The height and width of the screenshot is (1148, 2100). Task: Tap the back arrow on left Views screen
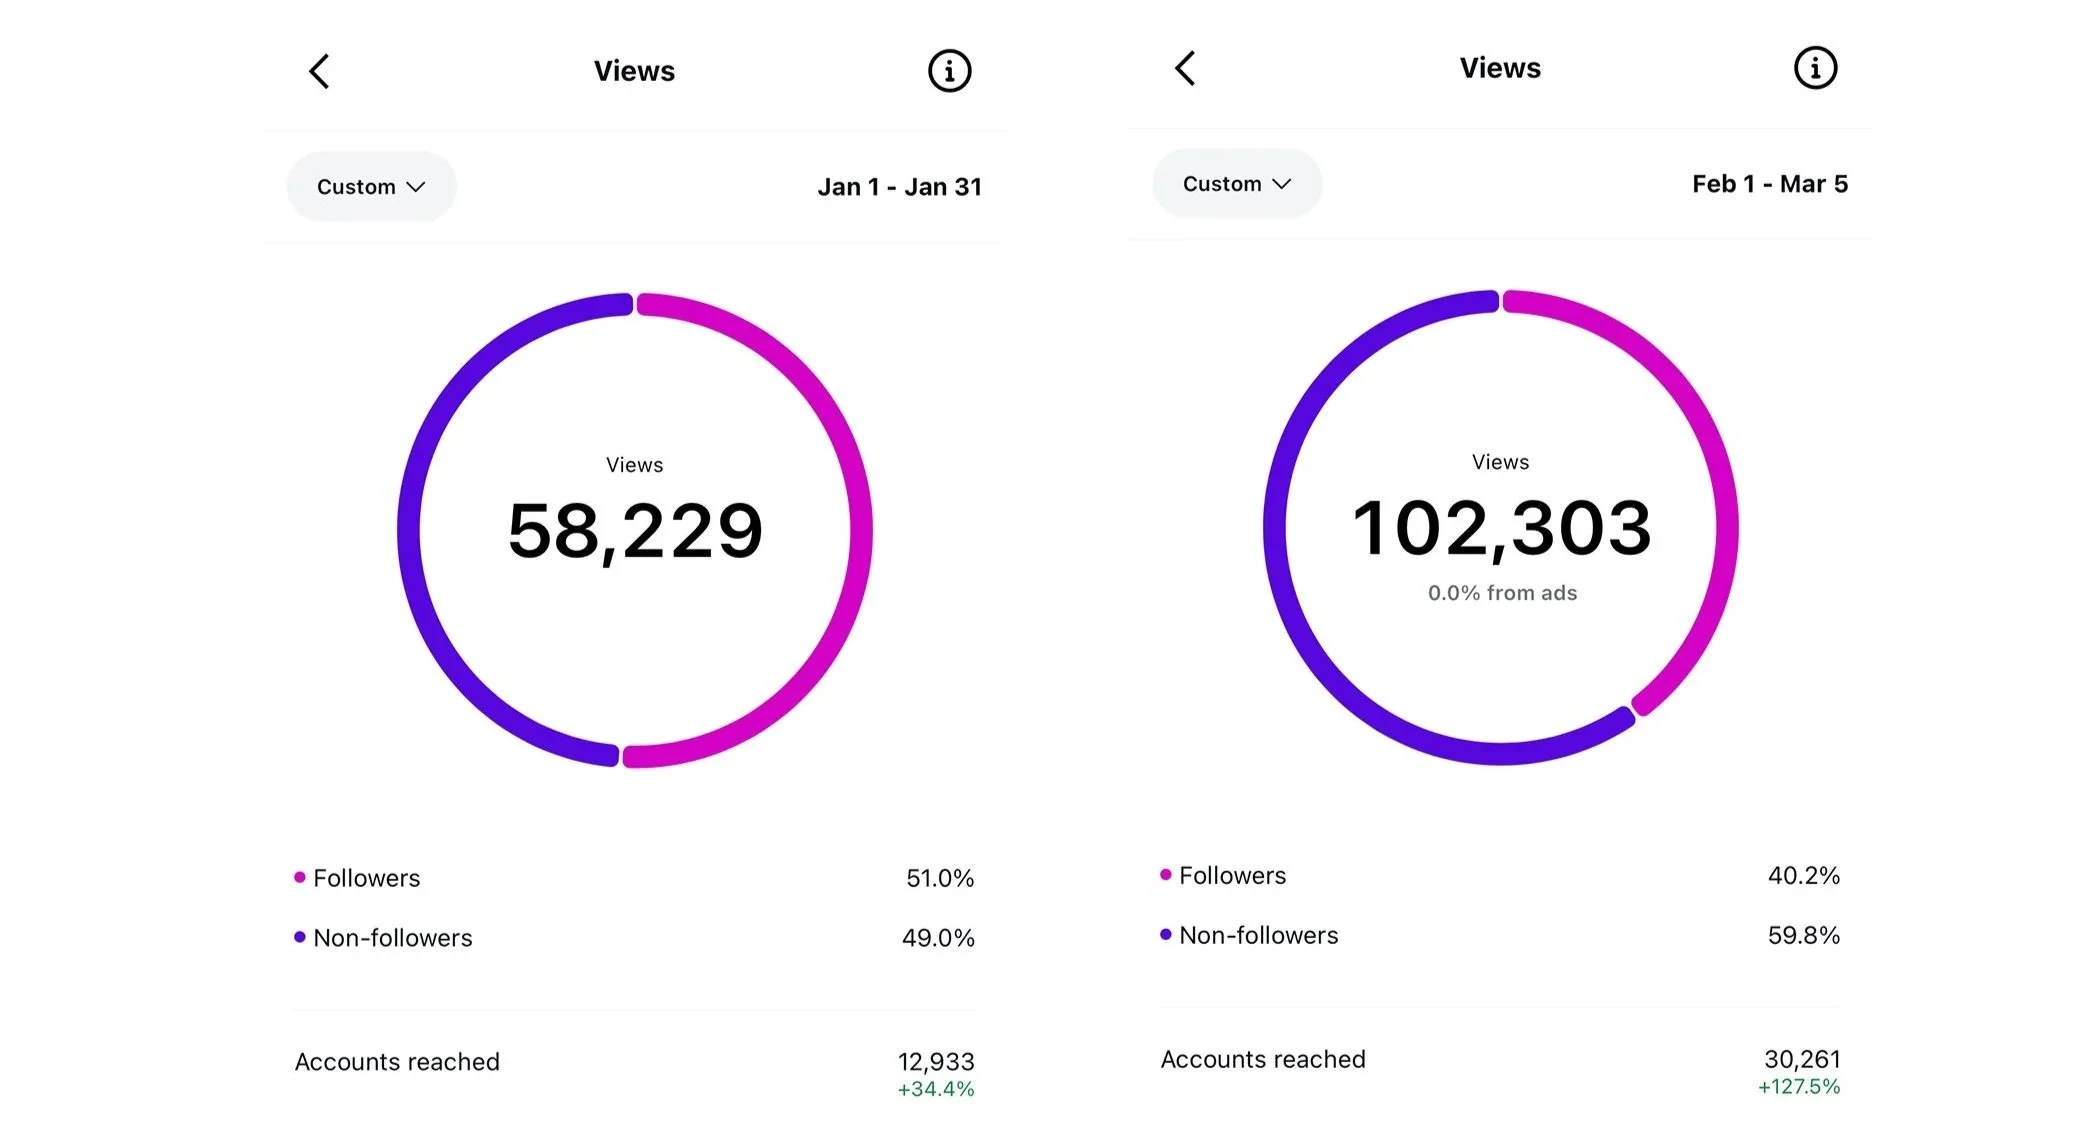pos(319,71)
